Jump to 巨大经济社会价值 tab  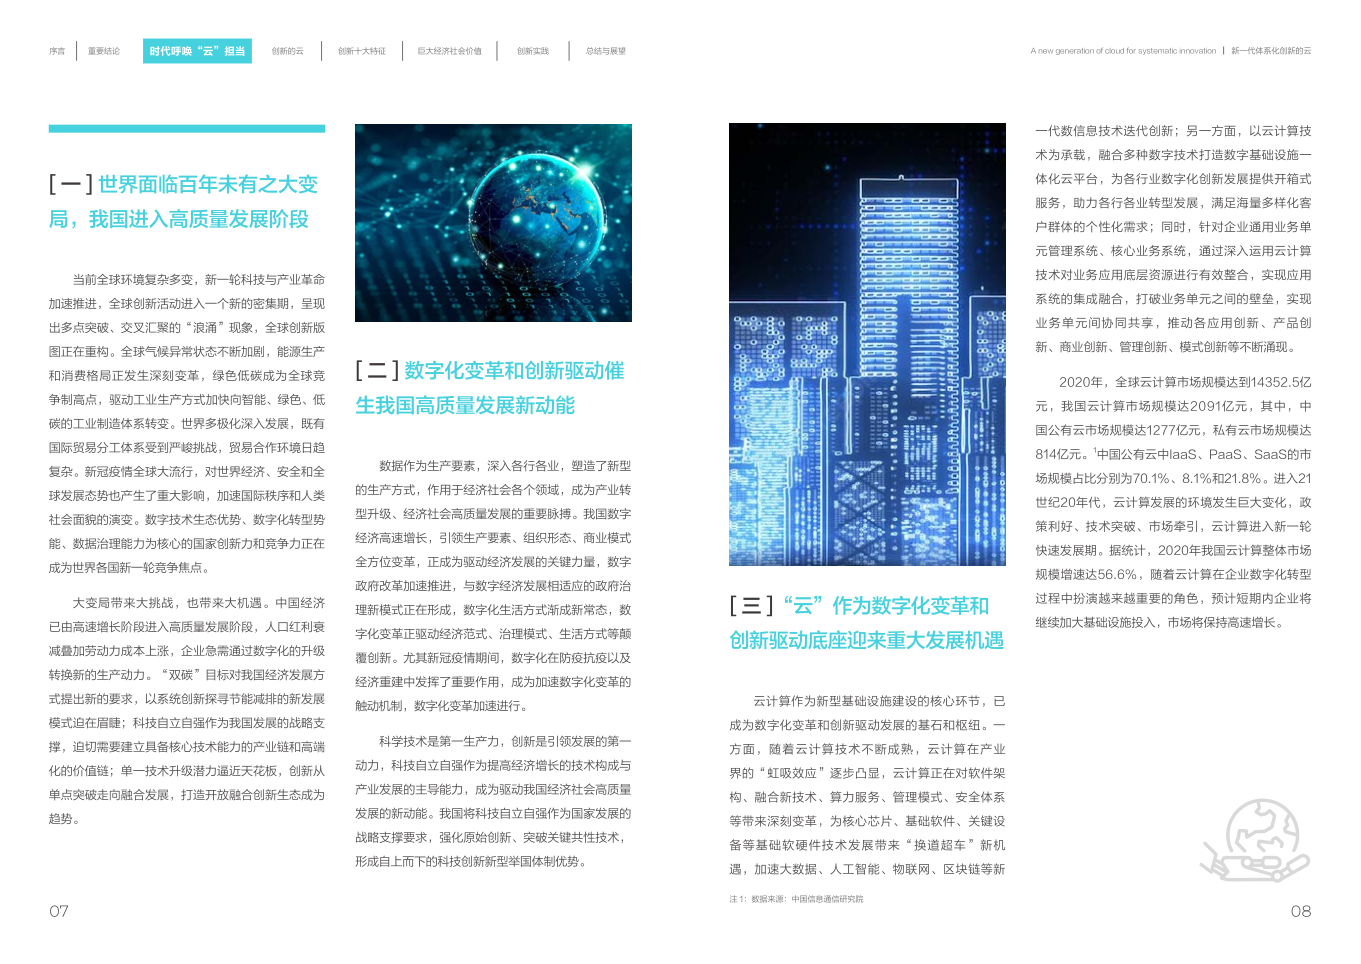pos(449,51)
